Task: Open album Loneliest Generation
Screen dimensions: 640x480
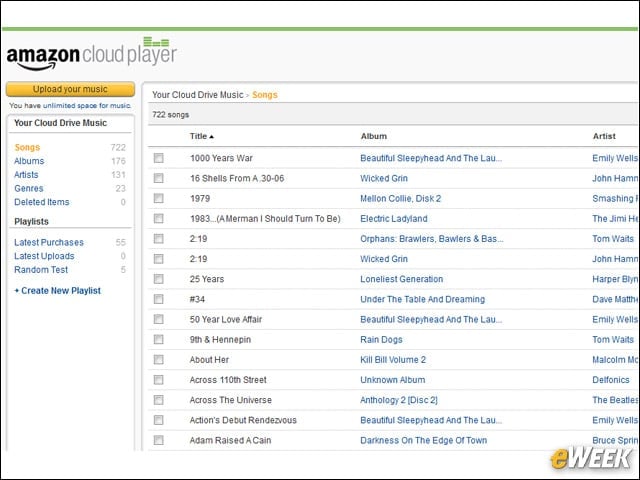Action: [x=401, y=279]
